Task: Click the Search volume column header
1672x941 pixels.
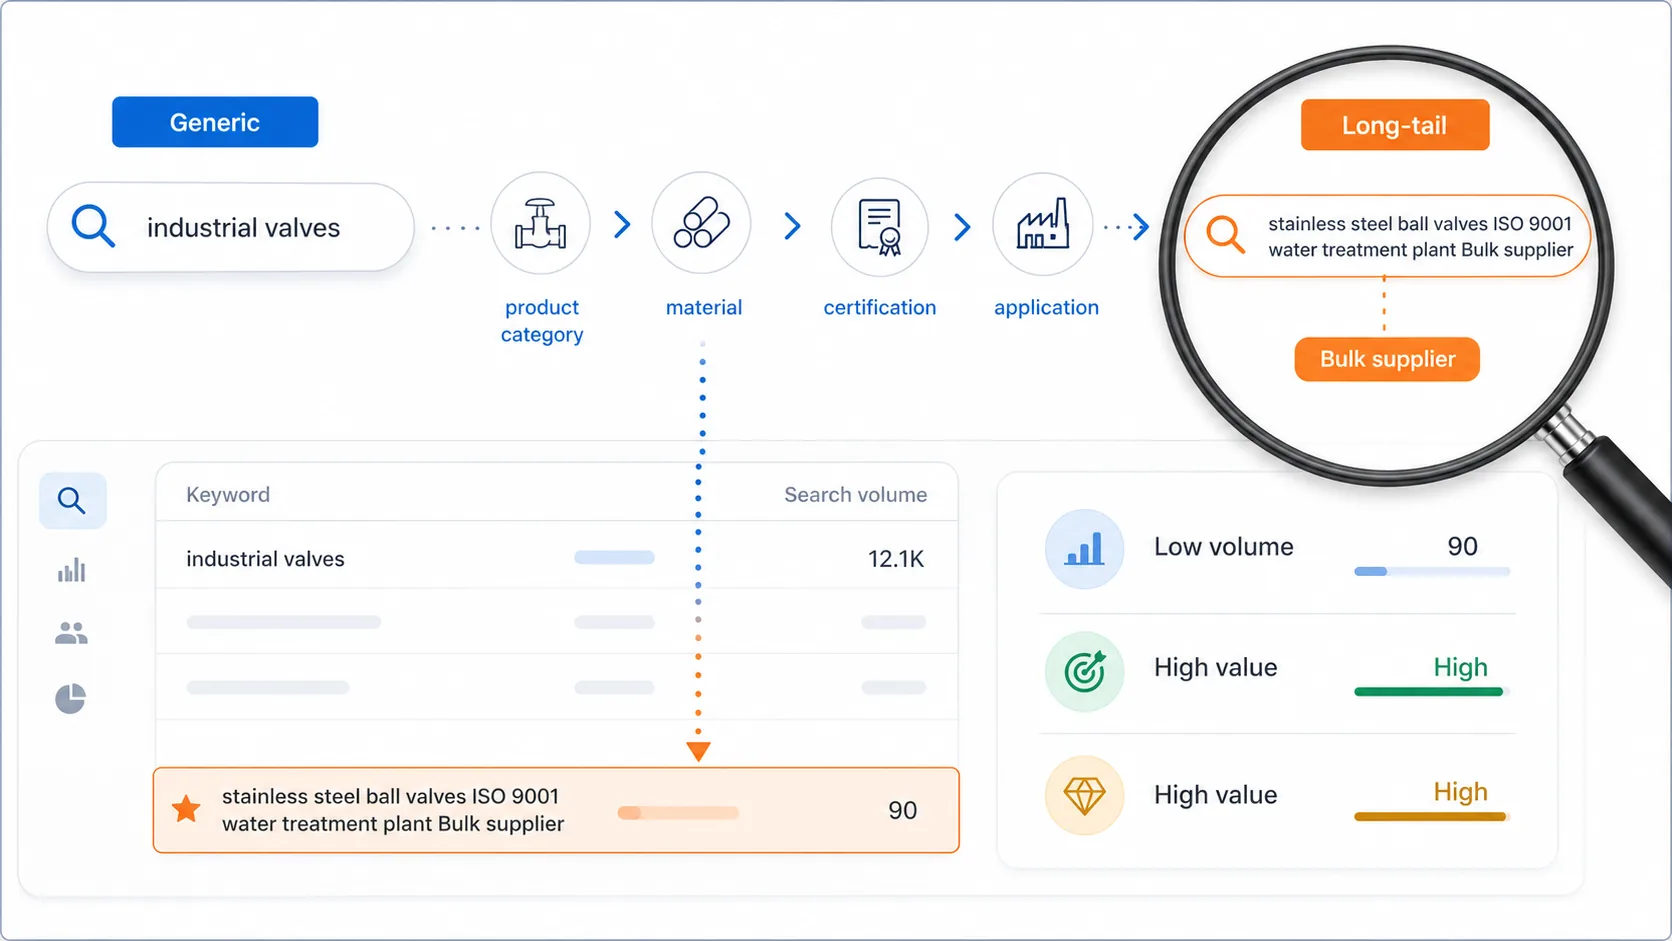Action: (855, 495)
